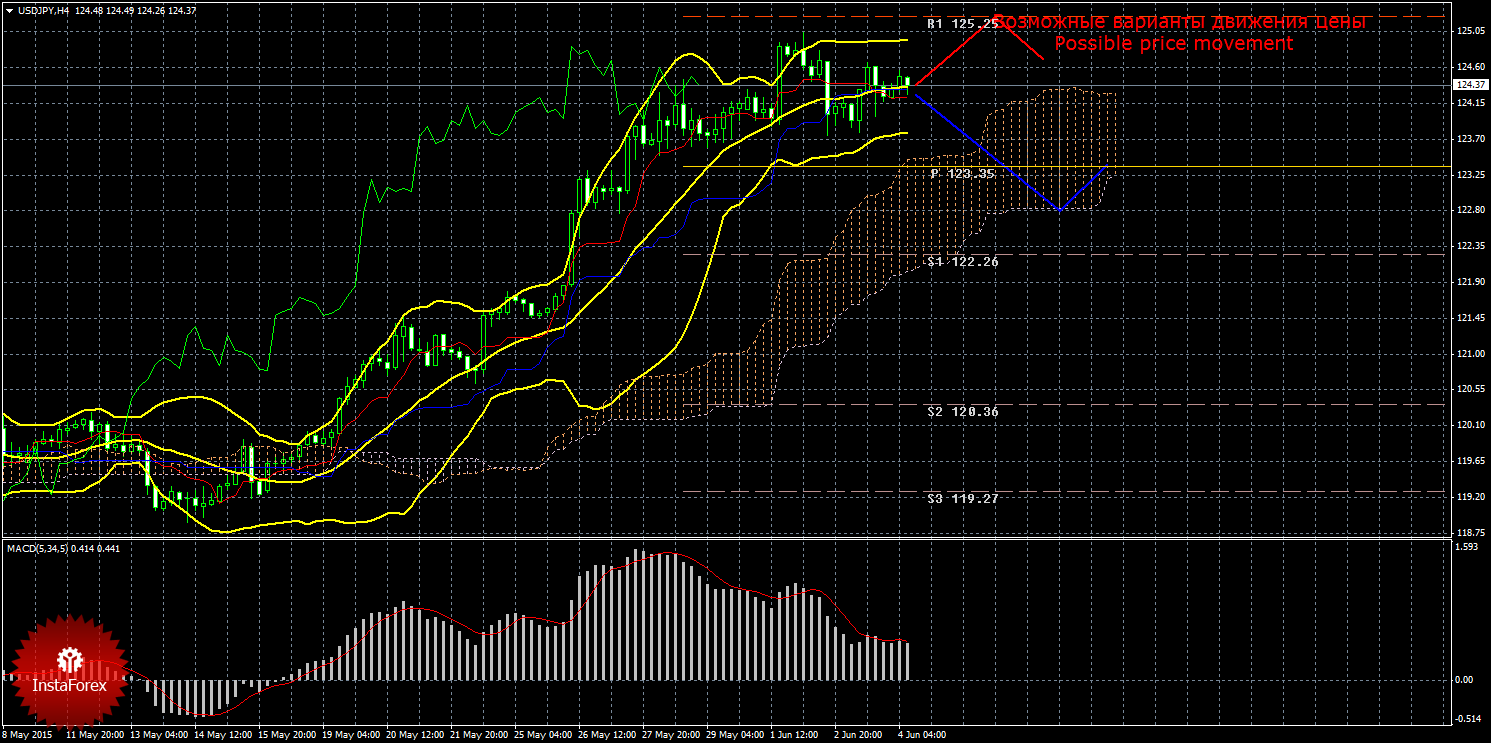
Task: Click the 25 May 04:00 time label
Action: [x=541, y=735]
